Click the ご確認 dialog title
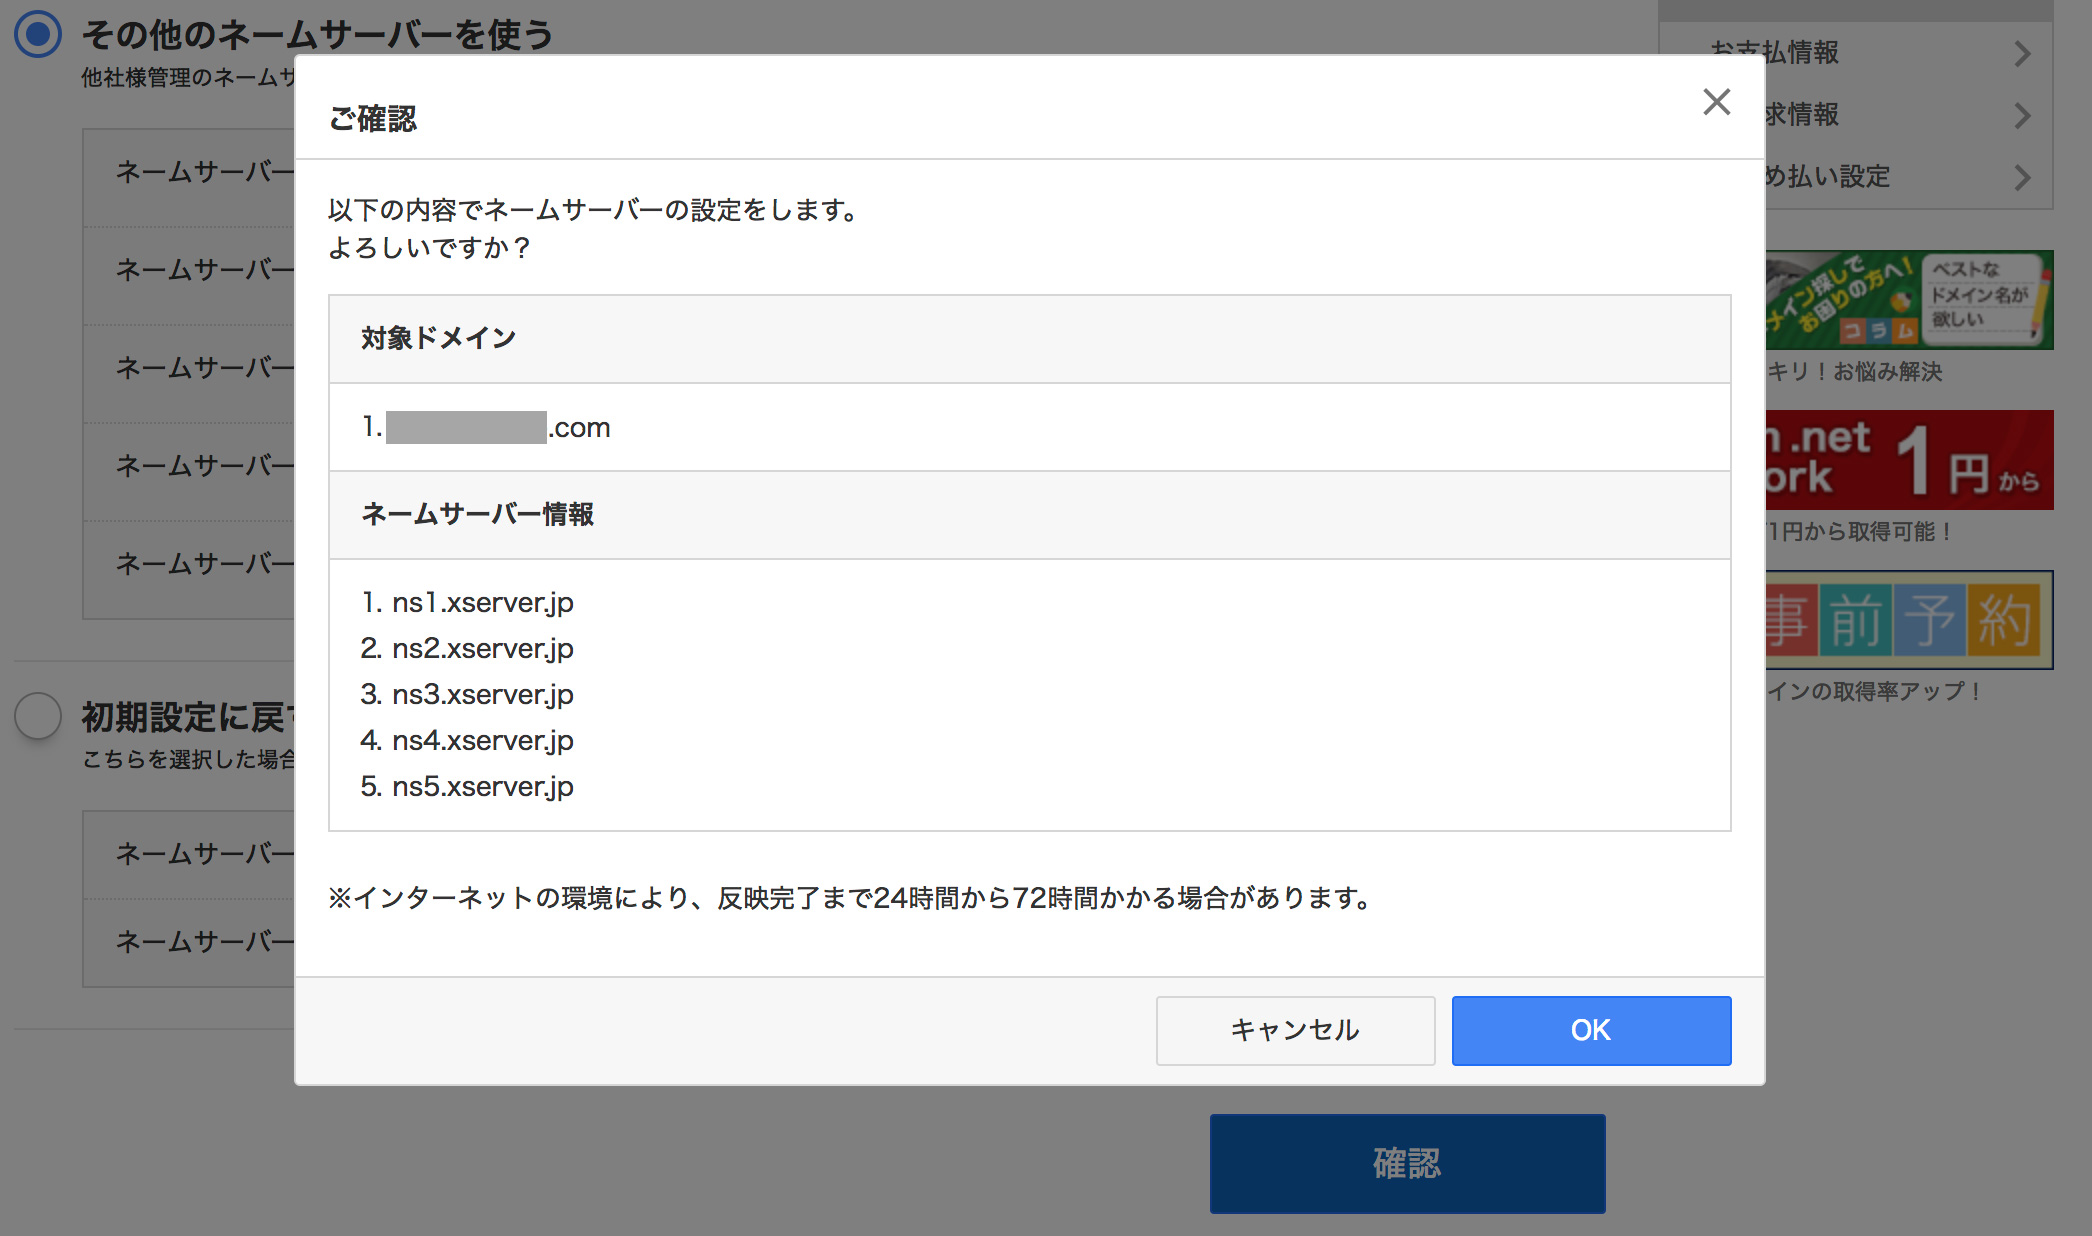 point(373,118)
